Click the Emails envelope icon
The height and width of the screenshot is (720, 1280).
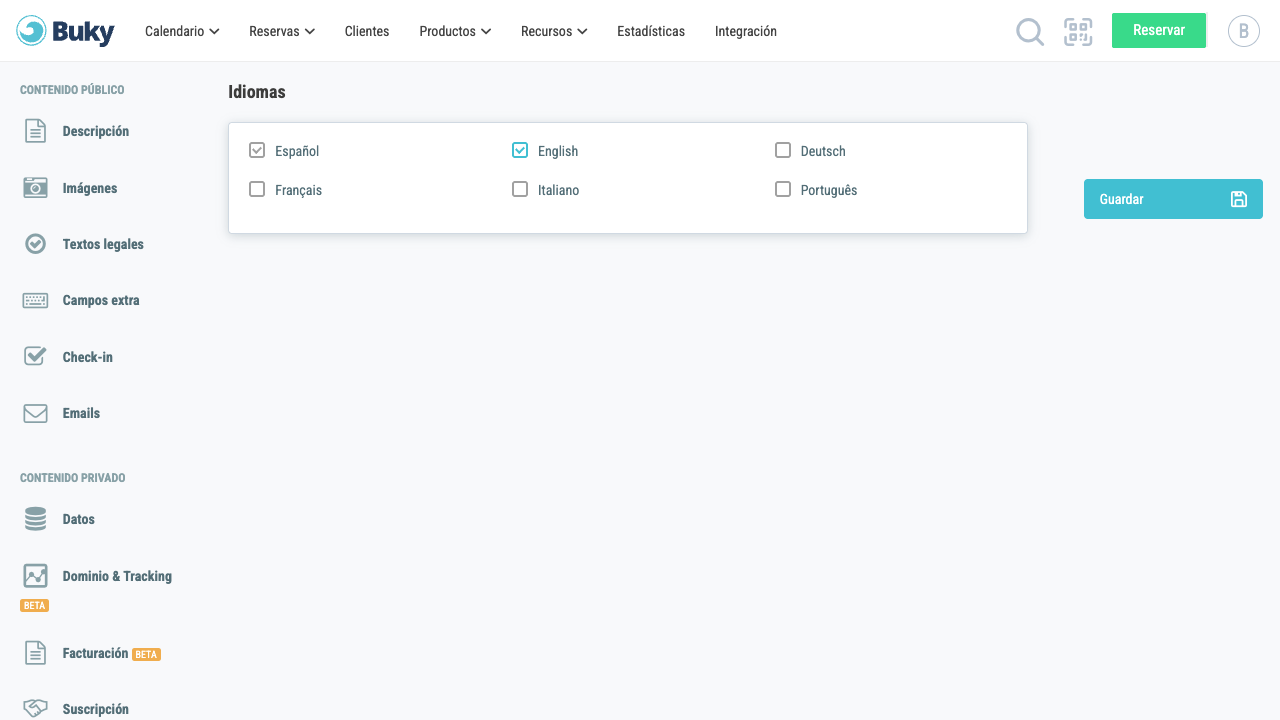(x=36, y=413)
